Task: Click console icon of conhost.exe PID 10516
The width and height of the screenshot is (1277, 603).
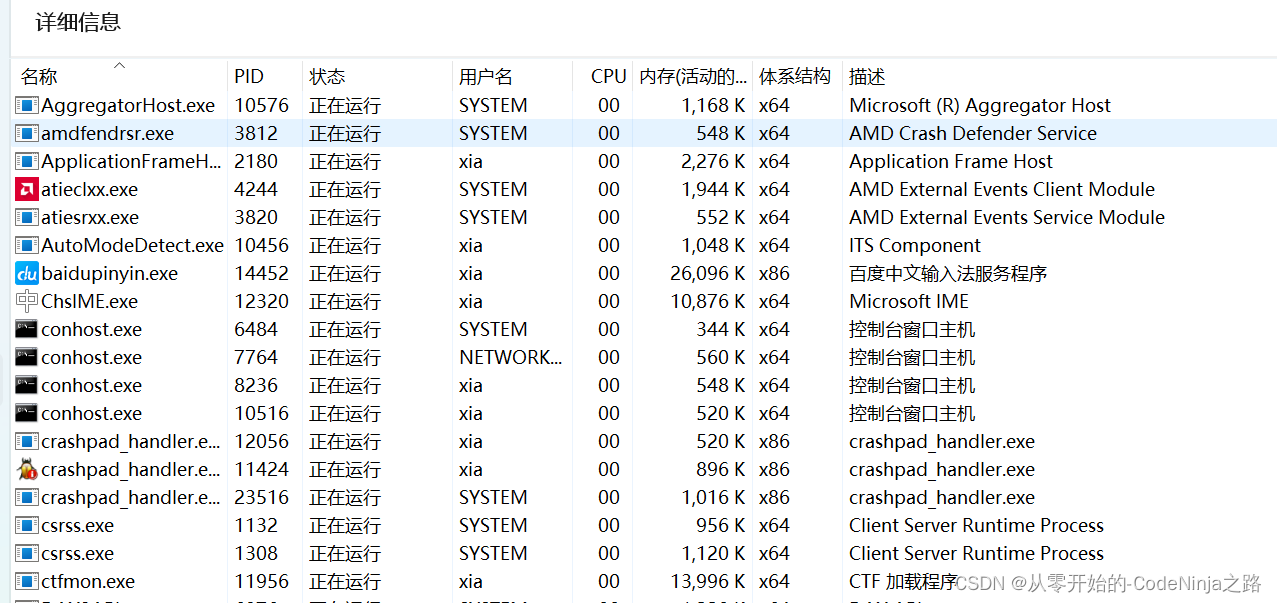Action: pos(27,413)
